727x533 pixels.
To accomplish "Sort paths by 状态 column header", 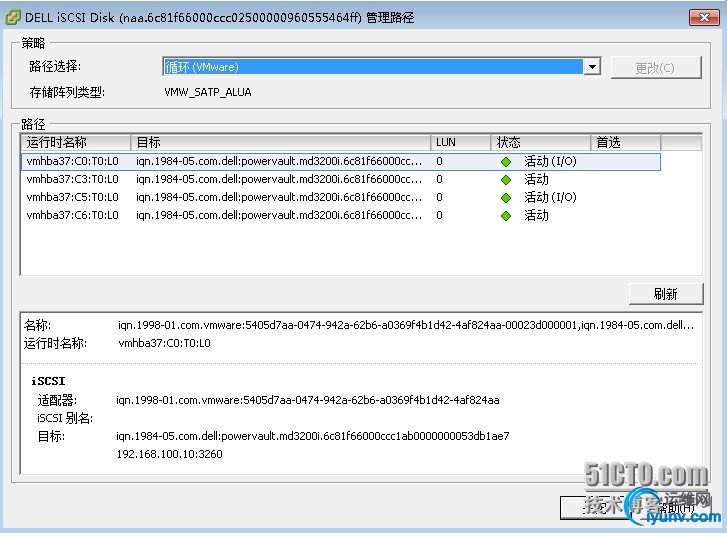I will [541, 142].
